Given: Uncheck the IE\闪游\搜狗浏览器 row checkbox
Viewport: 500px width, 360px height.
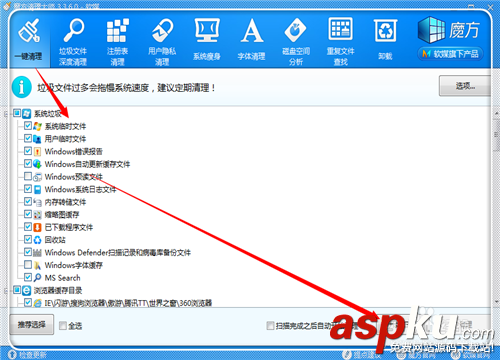Looking at the screenshot, I should click(x=28, y=303).
